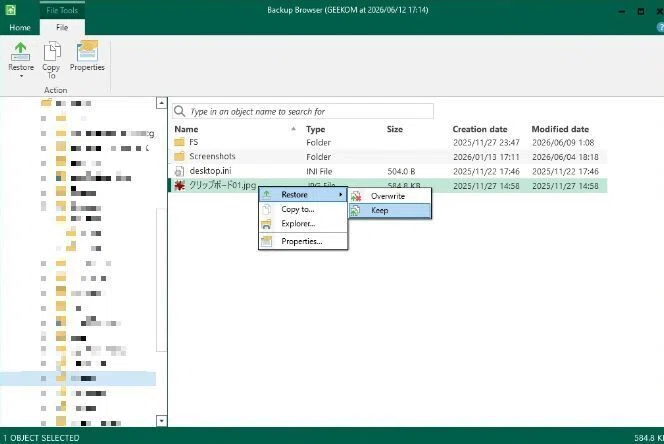Choose Overwrite in the Restore submenu
Viewport: 664px width, 444px height.
click(390, 196)
